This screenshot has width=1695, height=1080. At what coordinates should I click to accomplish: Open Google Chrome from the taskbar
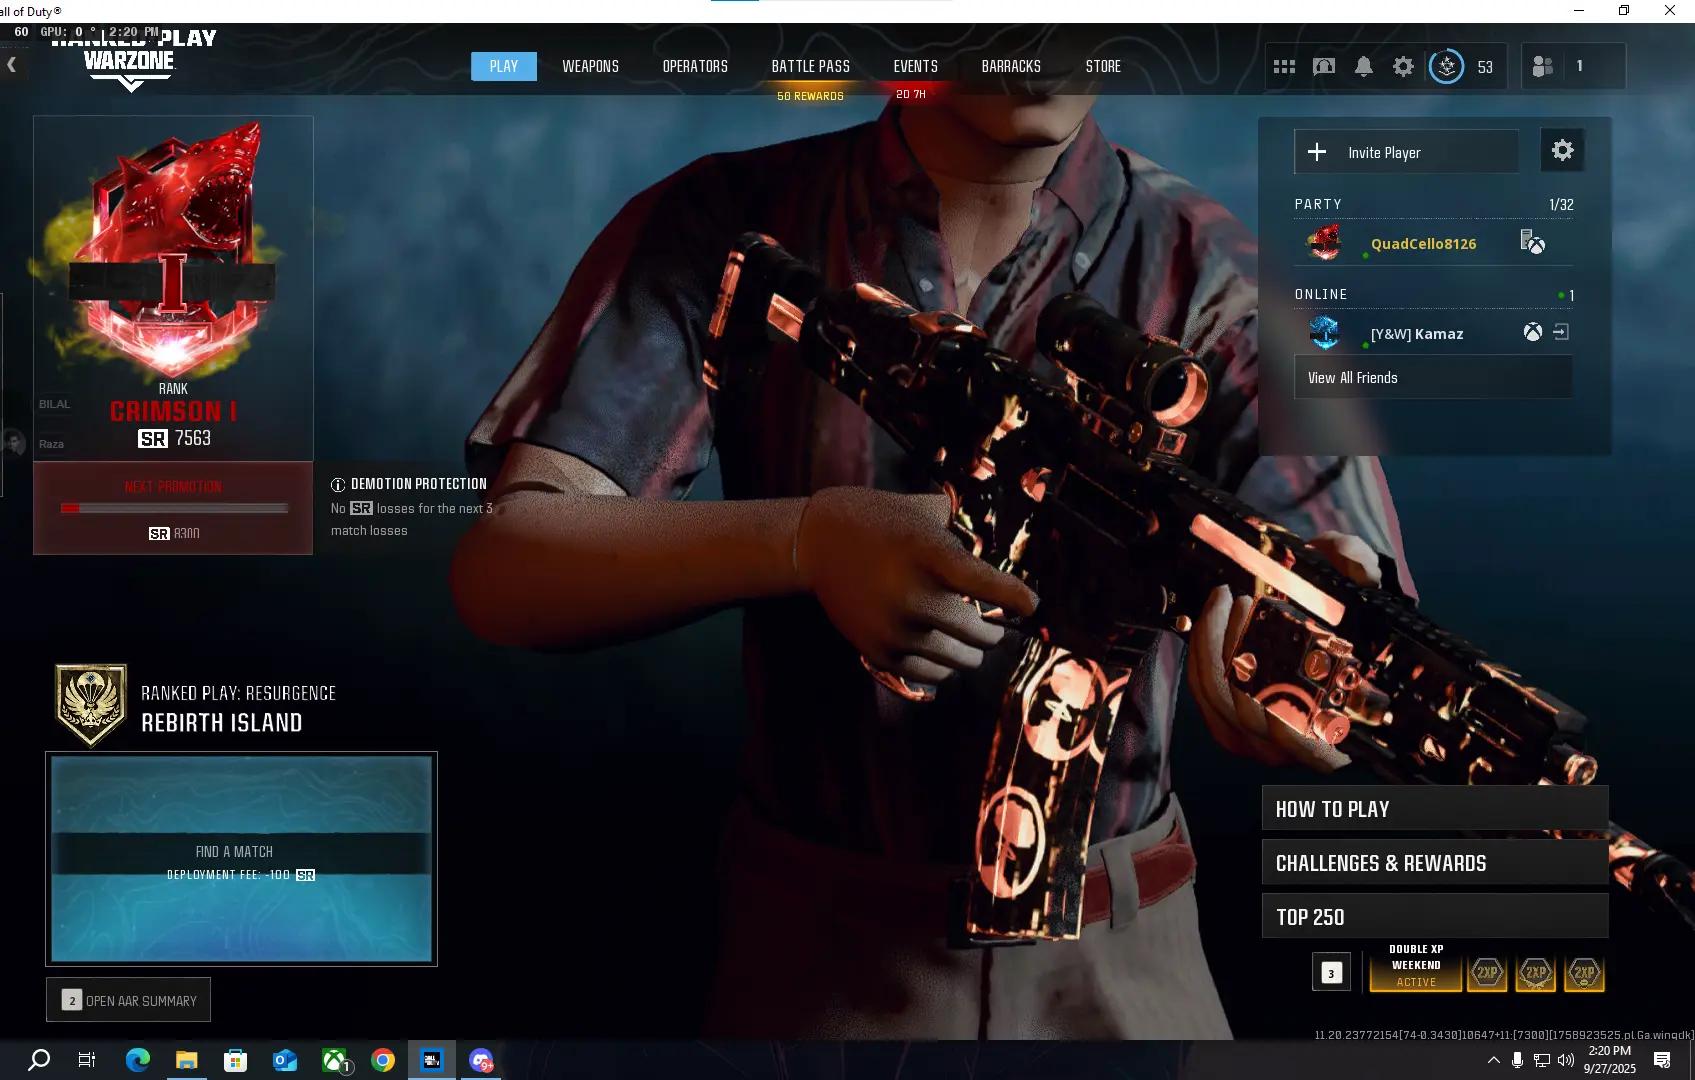point(383,1060)
